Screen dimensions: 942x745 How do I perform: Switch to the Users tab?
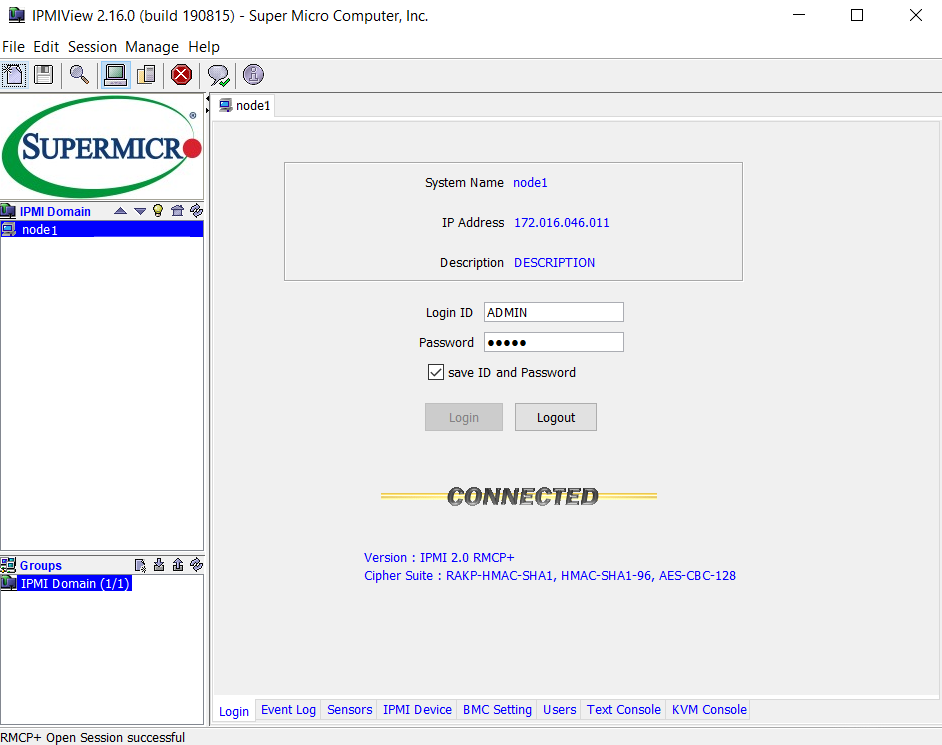[x=559, y=710]
